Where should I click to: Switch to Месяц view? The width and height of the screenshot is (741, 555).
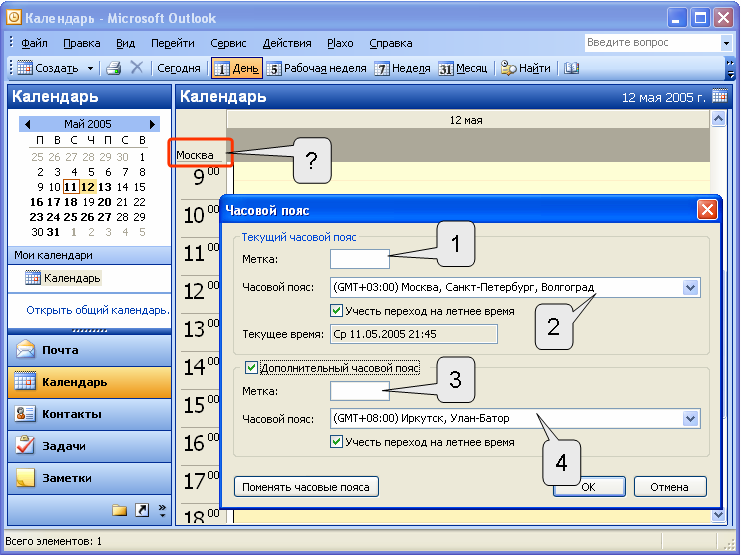pyautogui.click(x=463, y=69)
